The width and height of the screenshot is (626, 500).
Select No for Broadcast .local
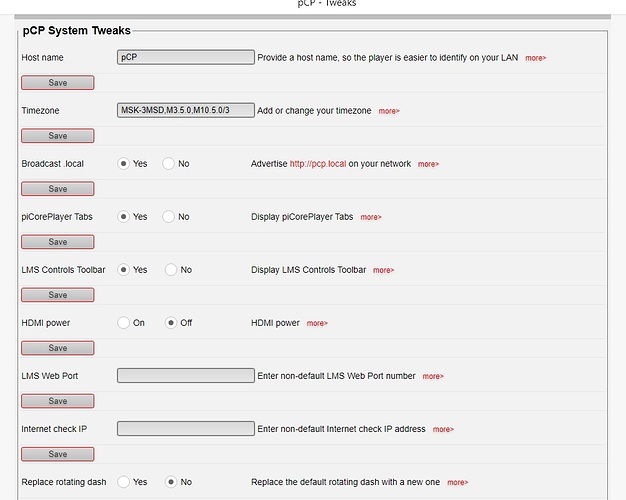(168, 163)
